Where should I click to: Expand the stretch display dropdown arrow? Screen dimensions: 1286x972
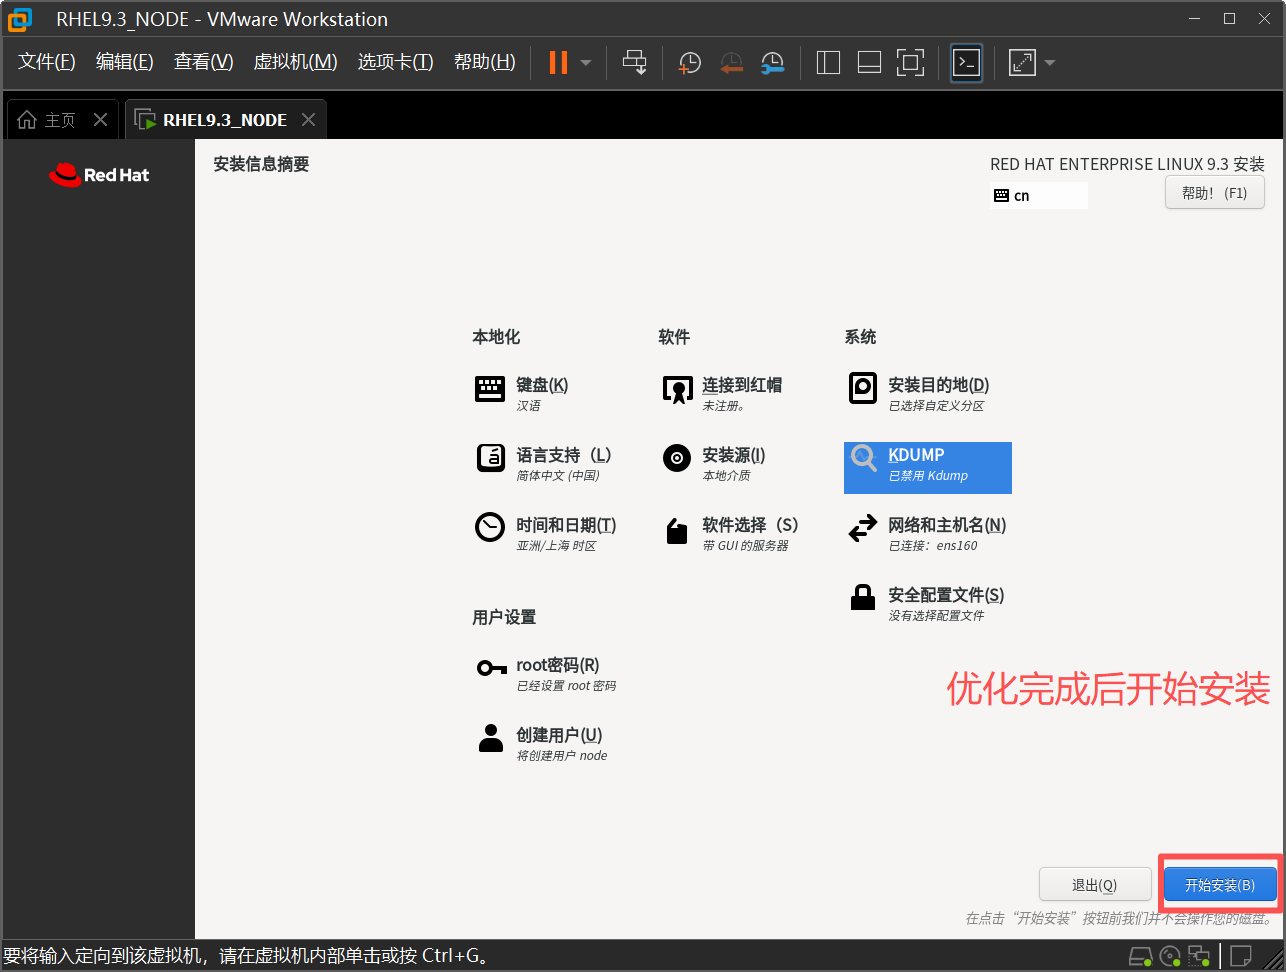tap(1050, 63)
